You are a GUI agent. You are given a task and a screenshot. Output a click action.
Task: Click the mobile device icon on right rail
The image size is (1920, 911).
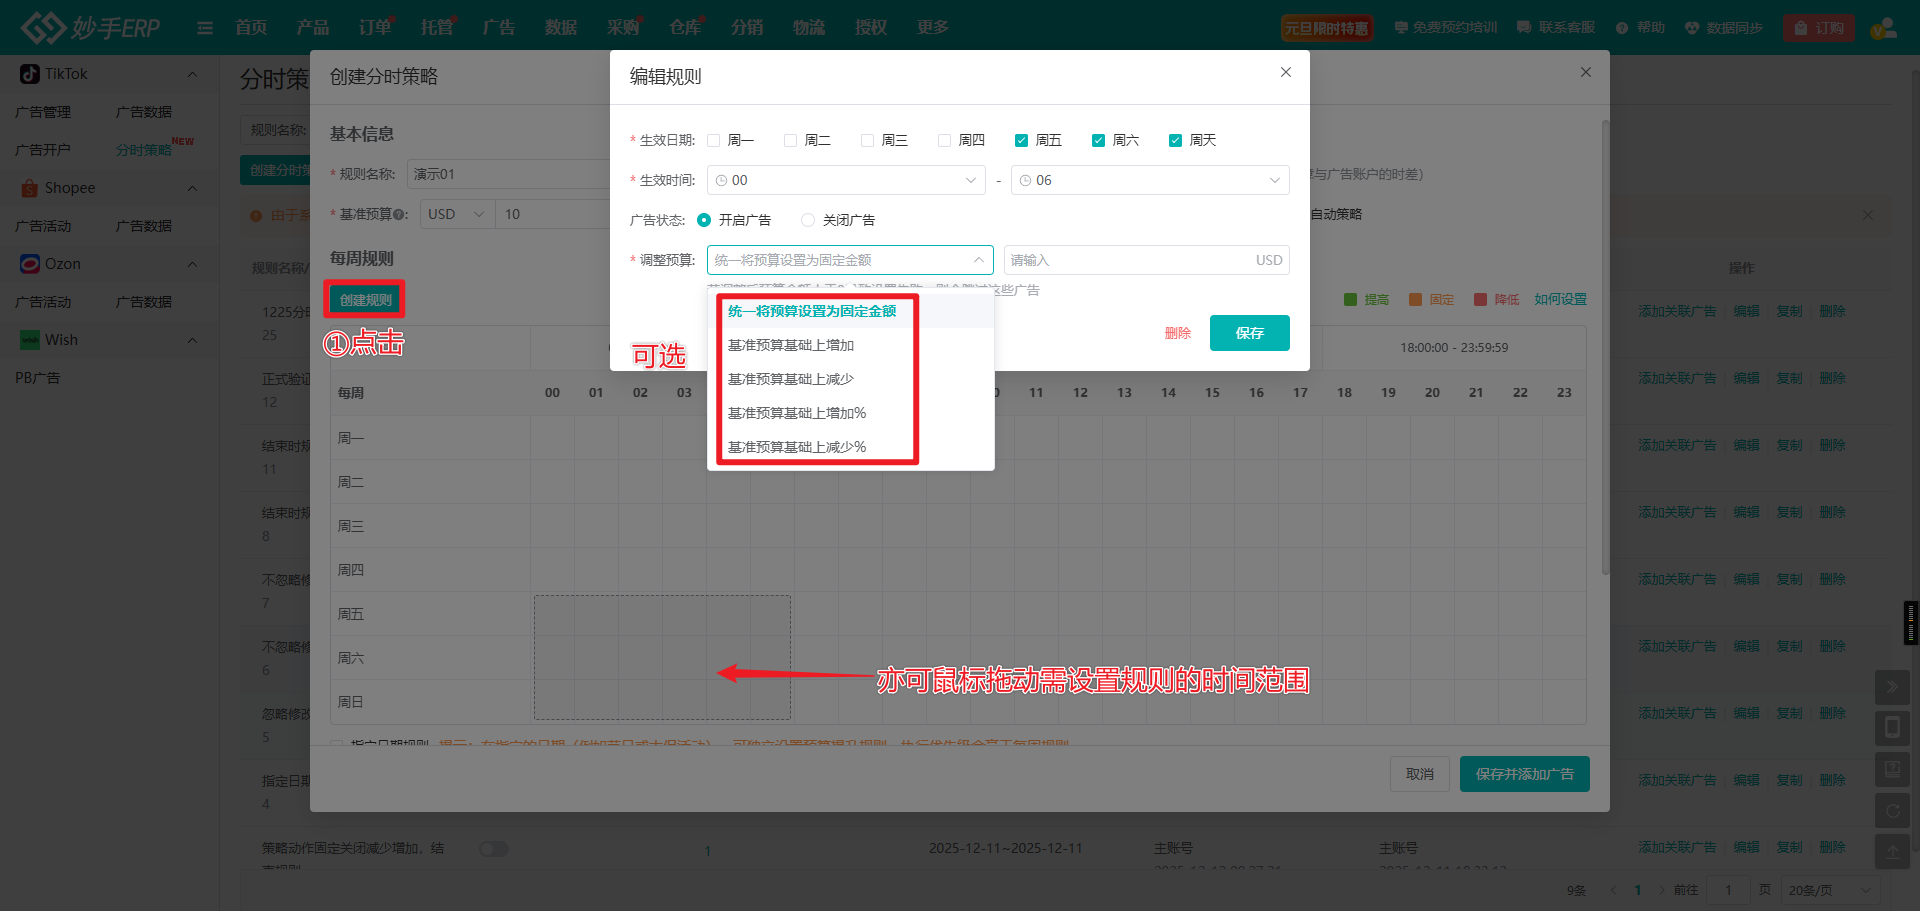coord(1892,728)
